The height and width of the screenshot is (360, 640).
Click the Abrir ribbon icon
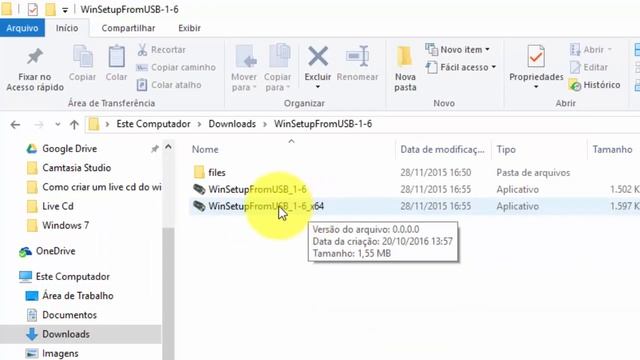point(575,50)
